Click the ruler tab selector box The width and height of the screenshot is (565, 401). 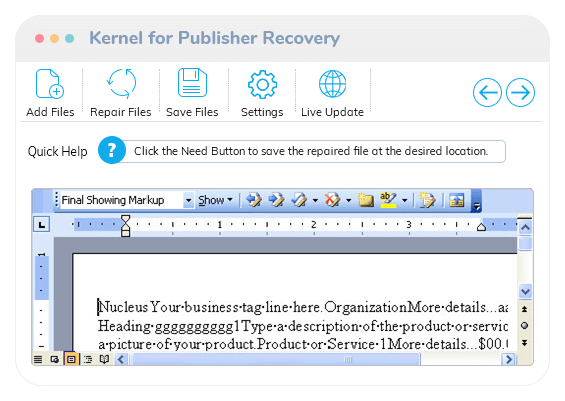[x=42, y=225]
